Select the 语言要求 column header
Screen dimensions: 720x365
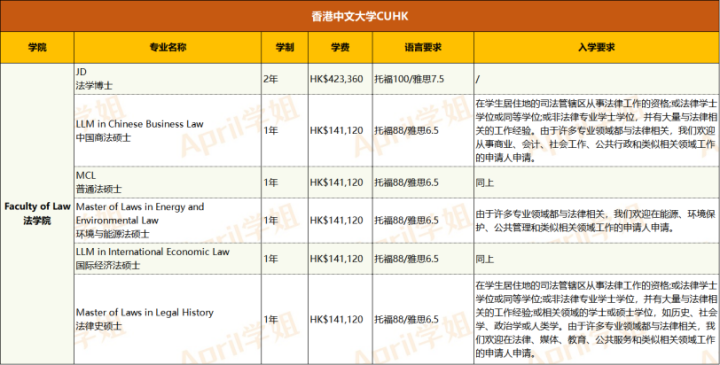click(x=423, y=47)
